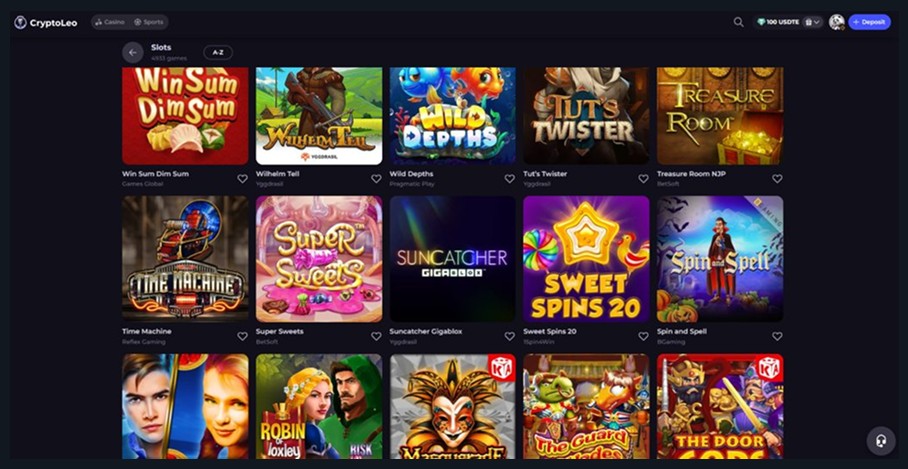Open the 100 USDTE balance display

point(778,22)
